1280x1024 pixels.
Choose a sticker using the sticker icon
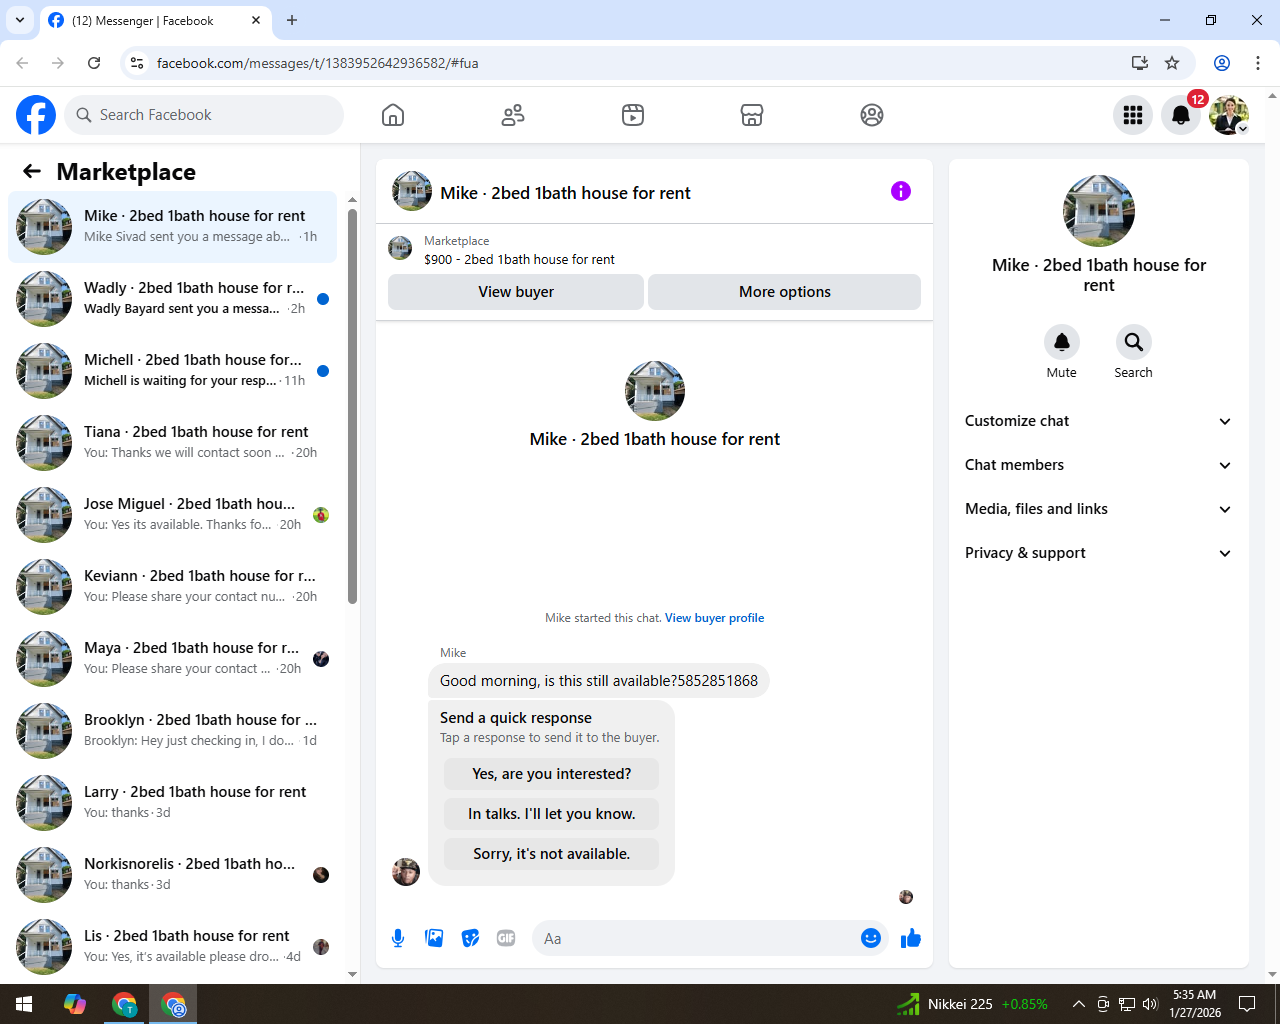click(470, 938)
